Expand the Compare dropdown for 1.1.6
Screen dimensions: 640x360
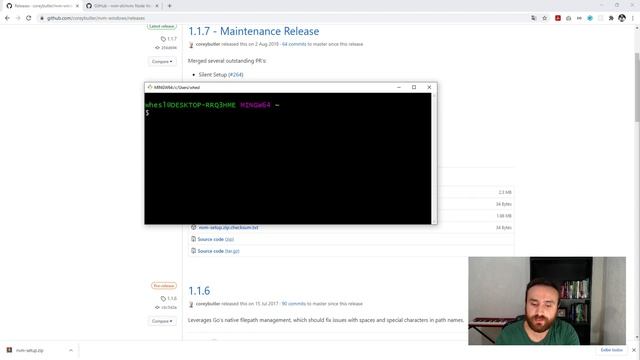[x=162, y=321]
